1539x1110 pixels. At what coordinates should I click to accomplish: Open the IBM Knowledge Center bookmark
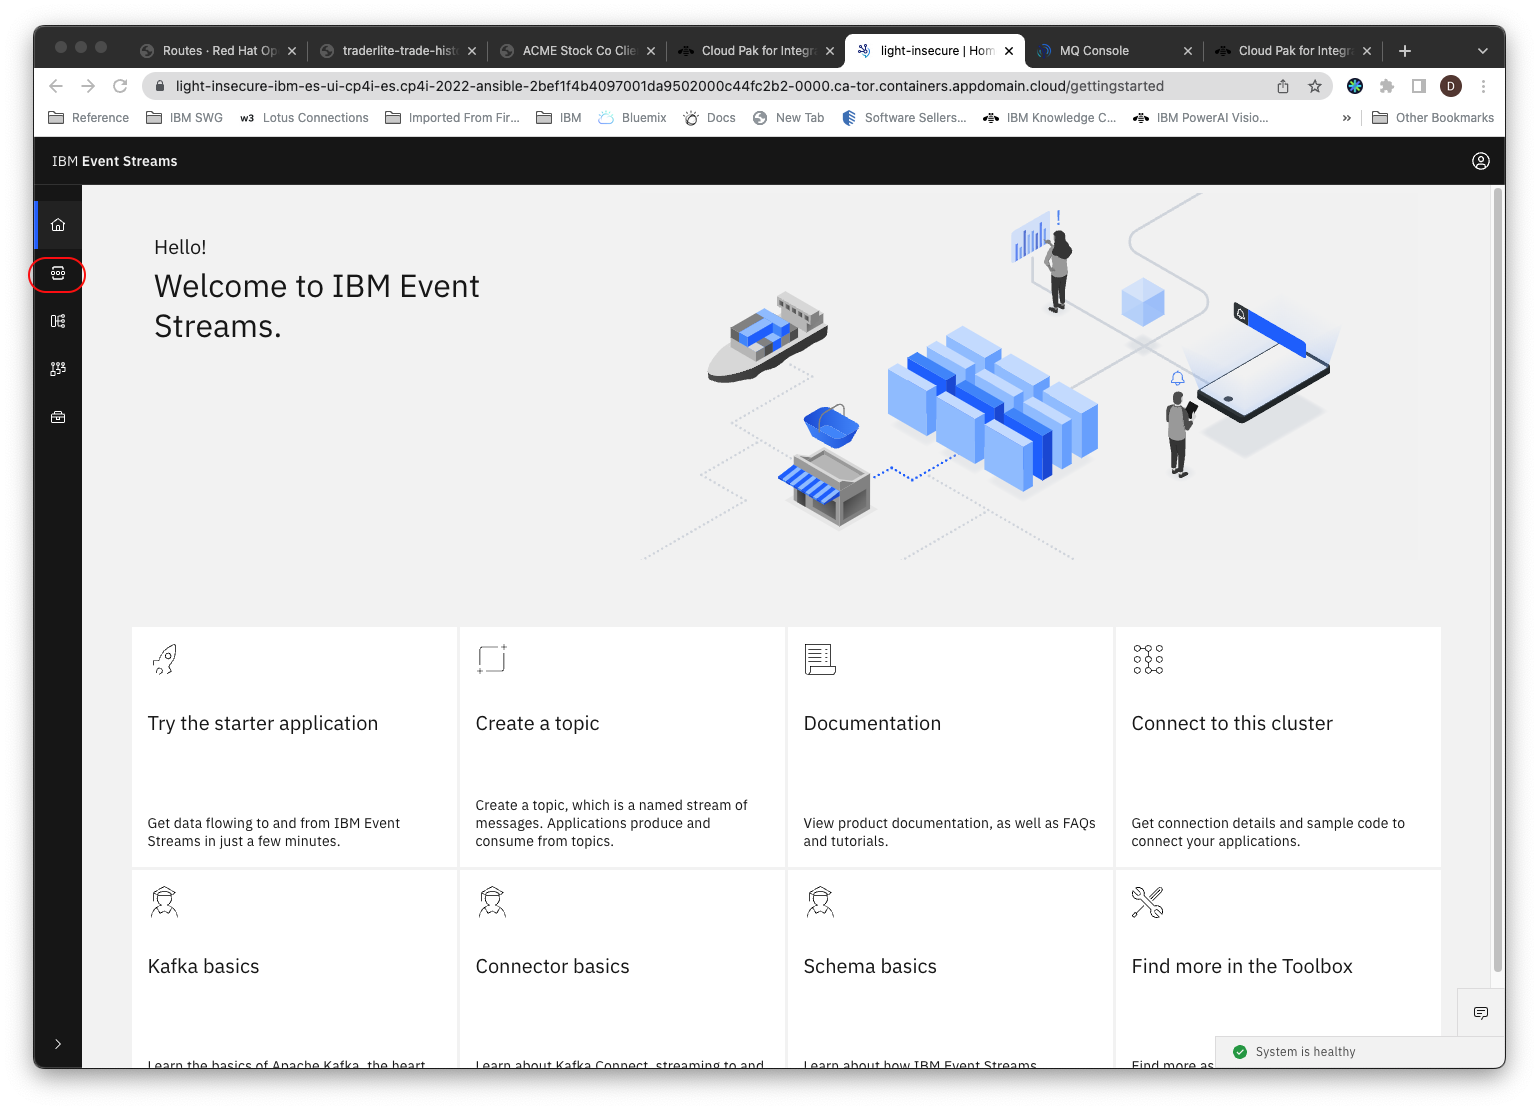point(1050,118)
